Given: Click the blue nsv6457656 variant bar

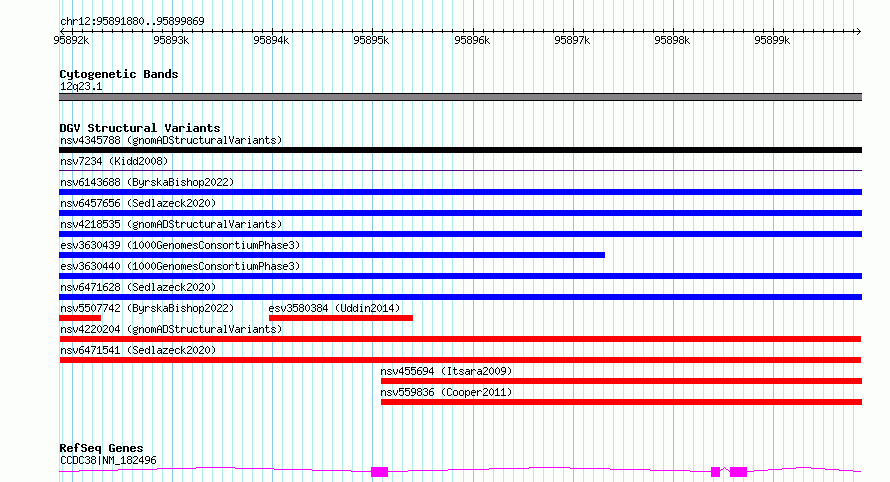Looking at the screenshot, I should pos(460,213).
